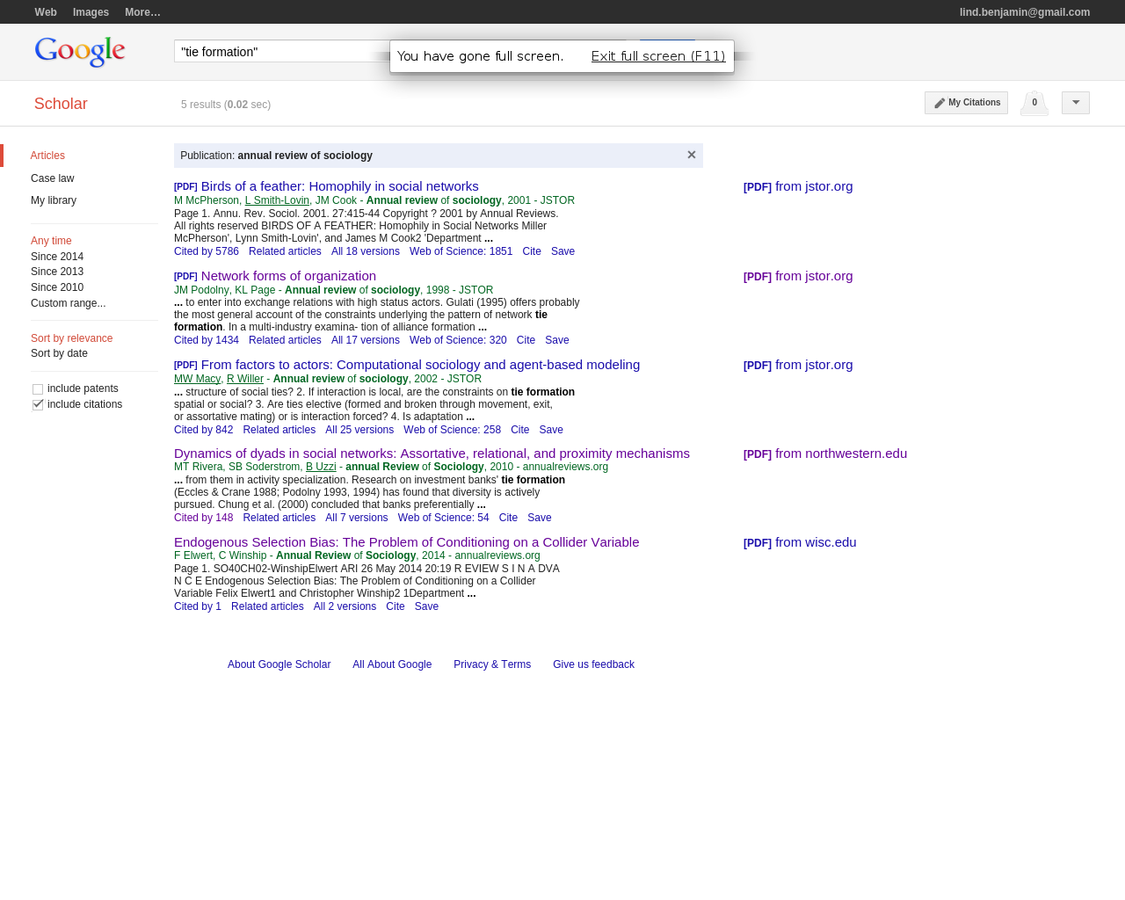This screenshot has width=1125, height=900.
Task: Filter results Since 2014
Action: (x=57, y=256)
